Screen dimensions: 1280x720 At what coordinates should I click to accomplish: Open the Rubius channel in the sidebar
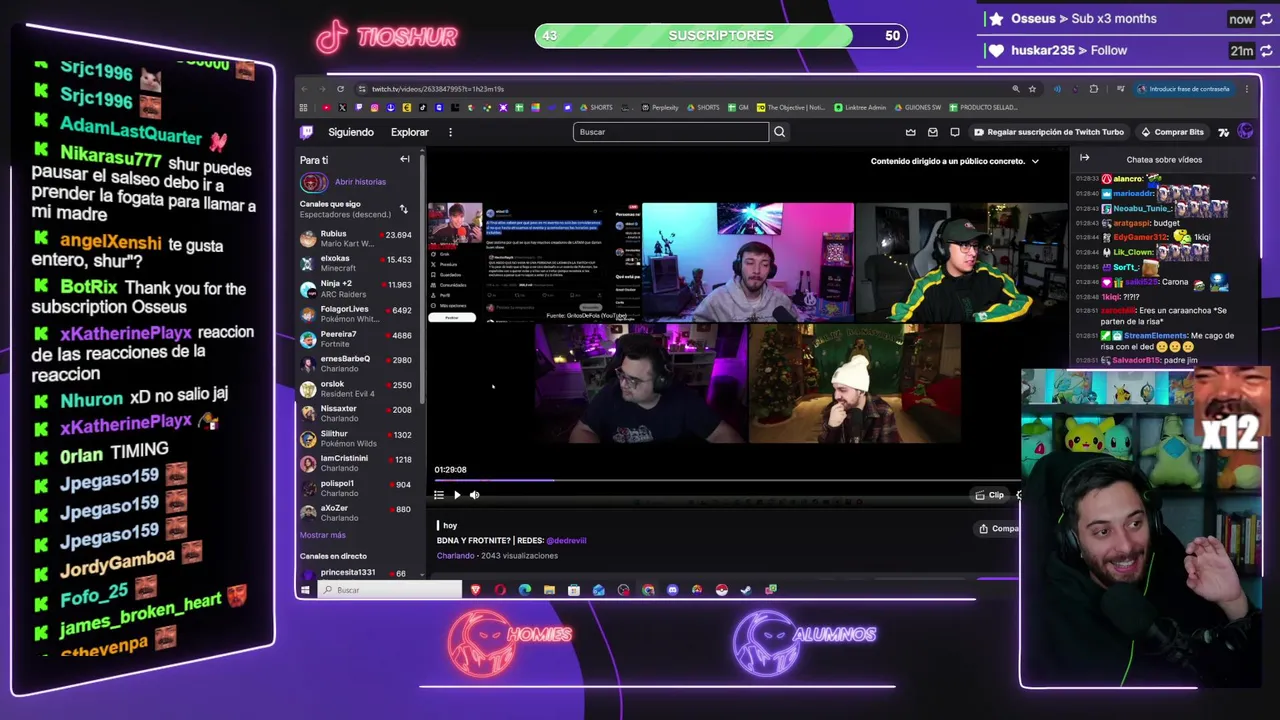[x=356, y=239]
